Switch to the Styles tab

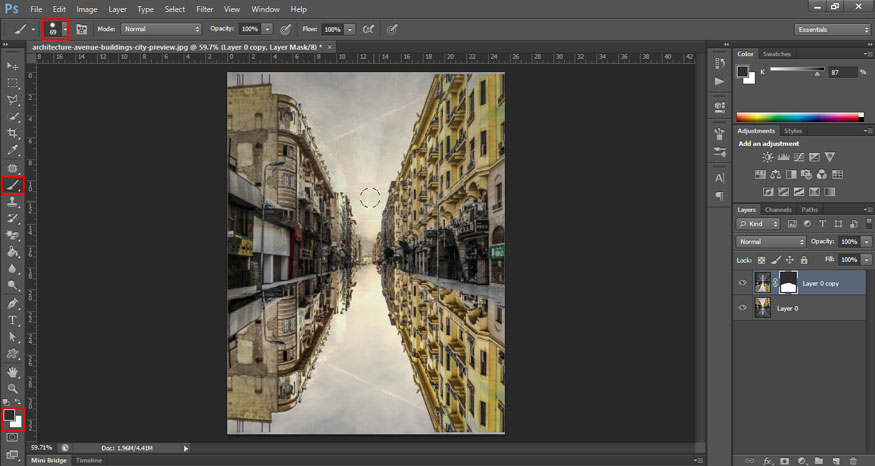pos(792,131)
